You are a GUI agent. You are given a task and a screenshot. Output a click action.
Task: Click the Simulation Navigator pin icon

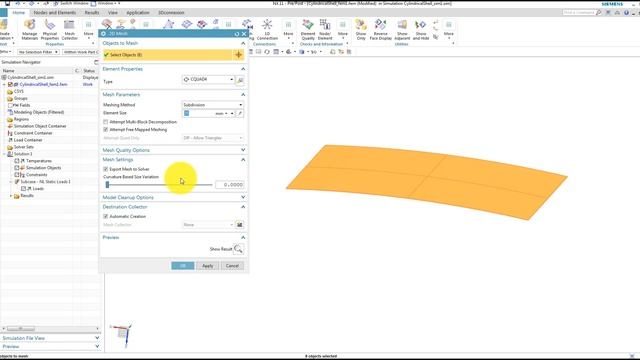pos(96,62)
